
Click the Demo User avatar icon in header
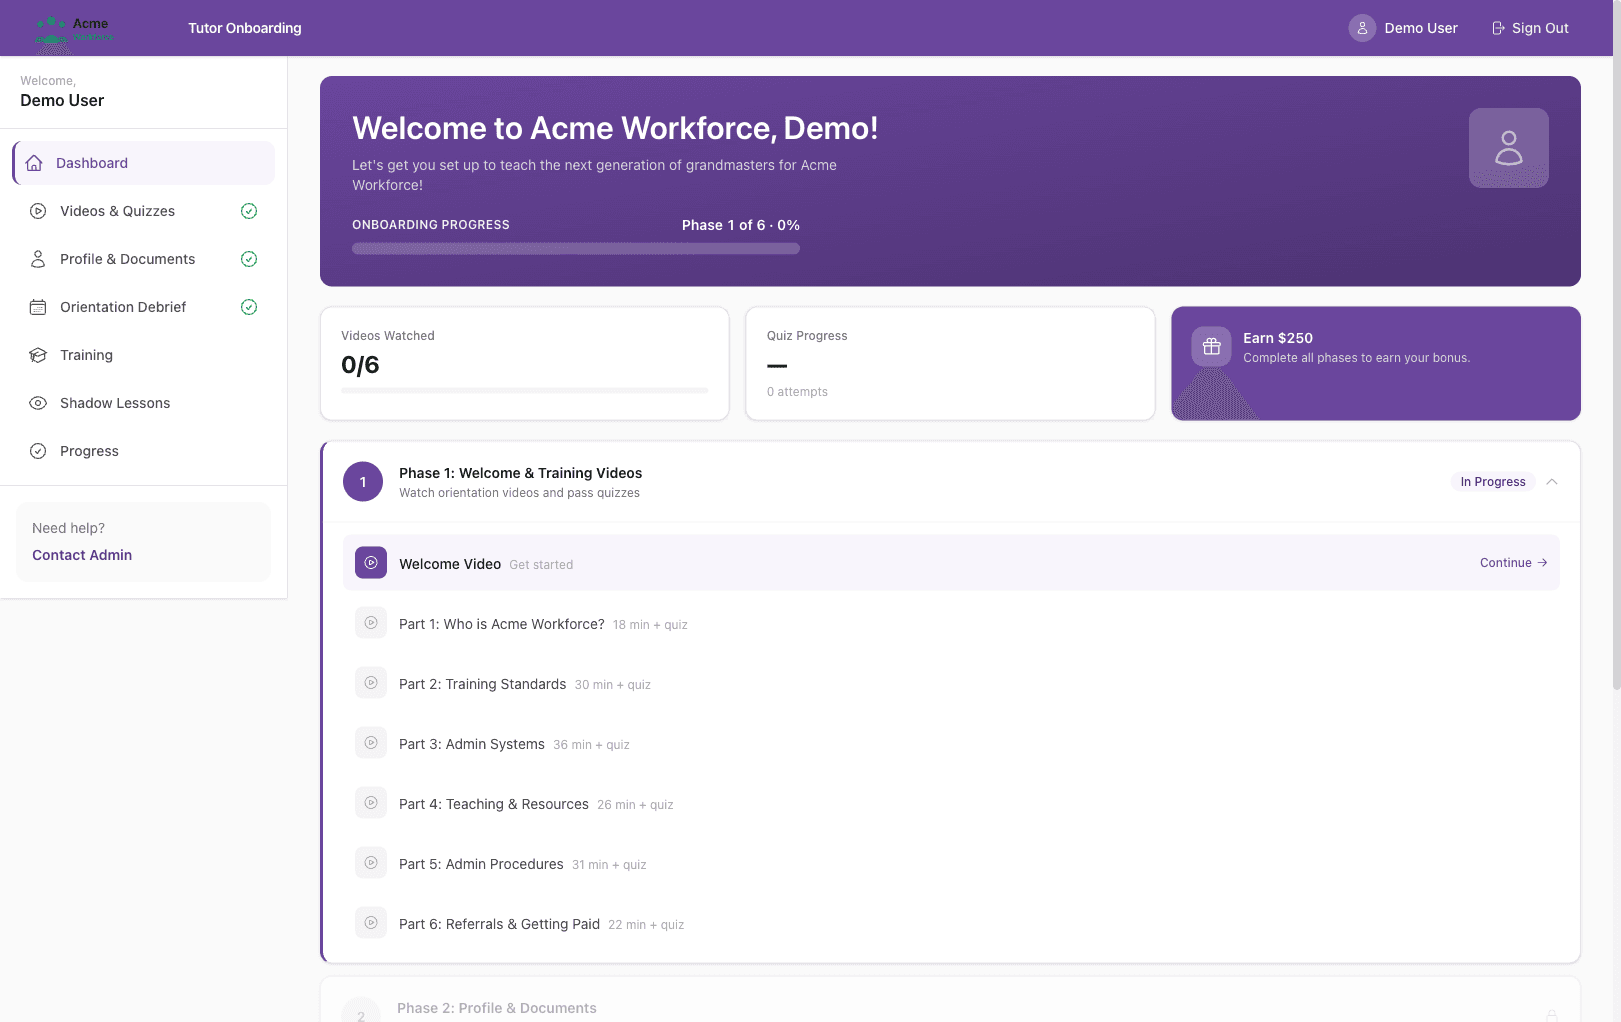1362,28
